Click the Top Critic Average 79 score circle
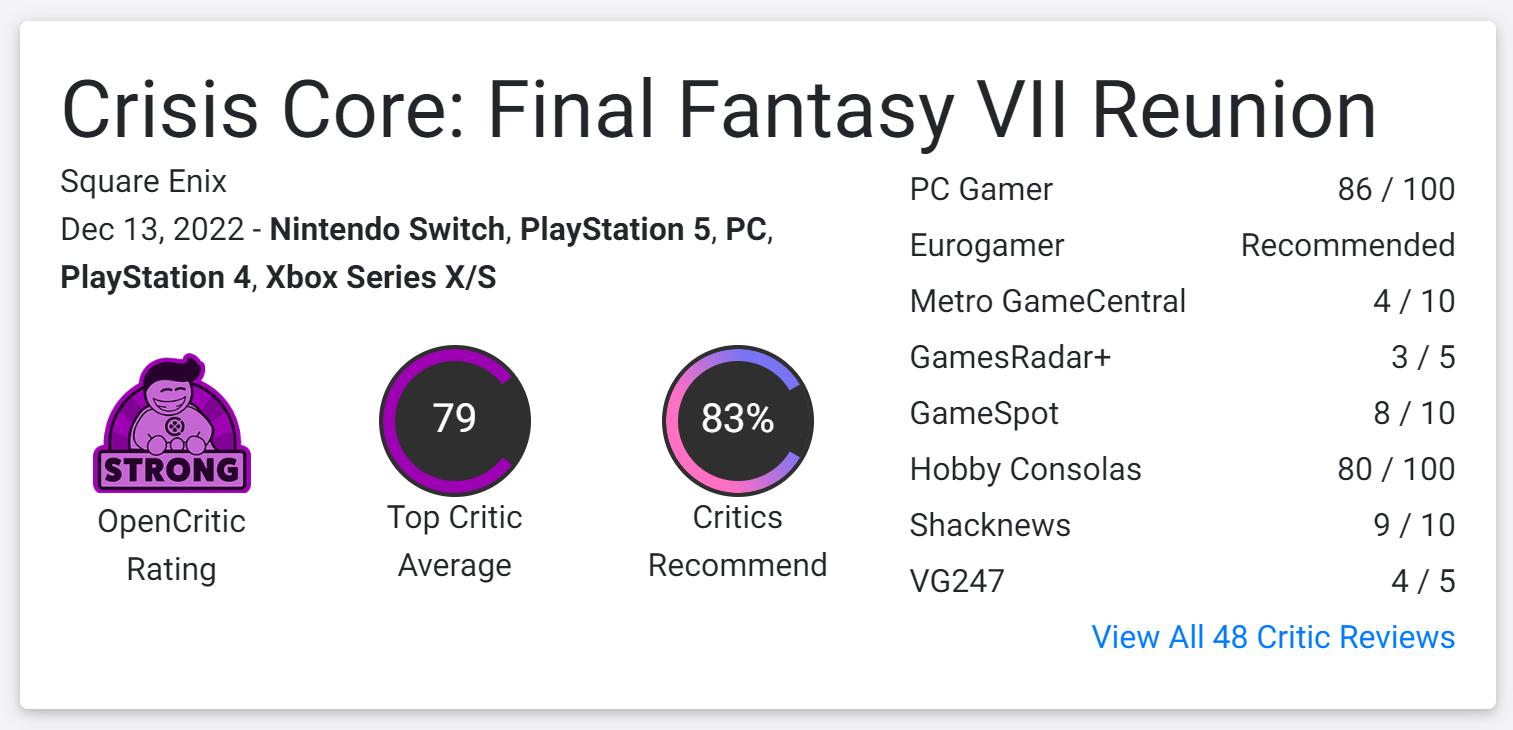This screenshot has width=1513, height=730. pos(454,419)
